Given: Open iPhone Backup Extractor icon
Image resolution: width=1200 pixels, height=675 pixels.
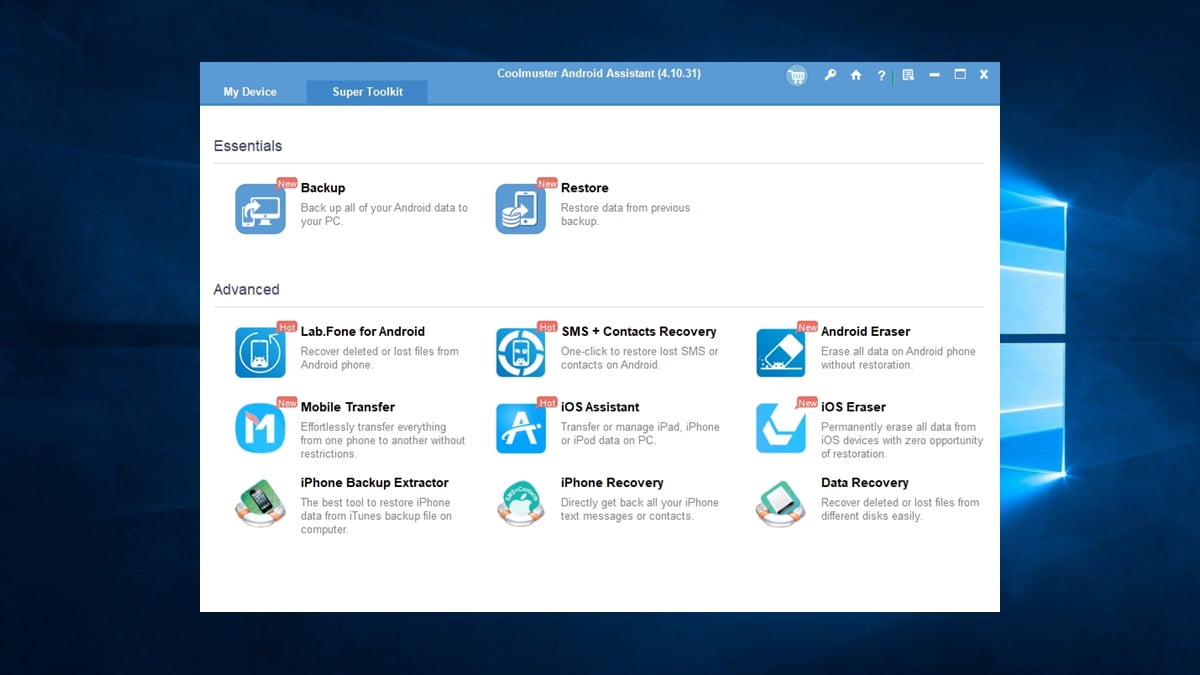Looking at the screenshot, I should 260,504.
